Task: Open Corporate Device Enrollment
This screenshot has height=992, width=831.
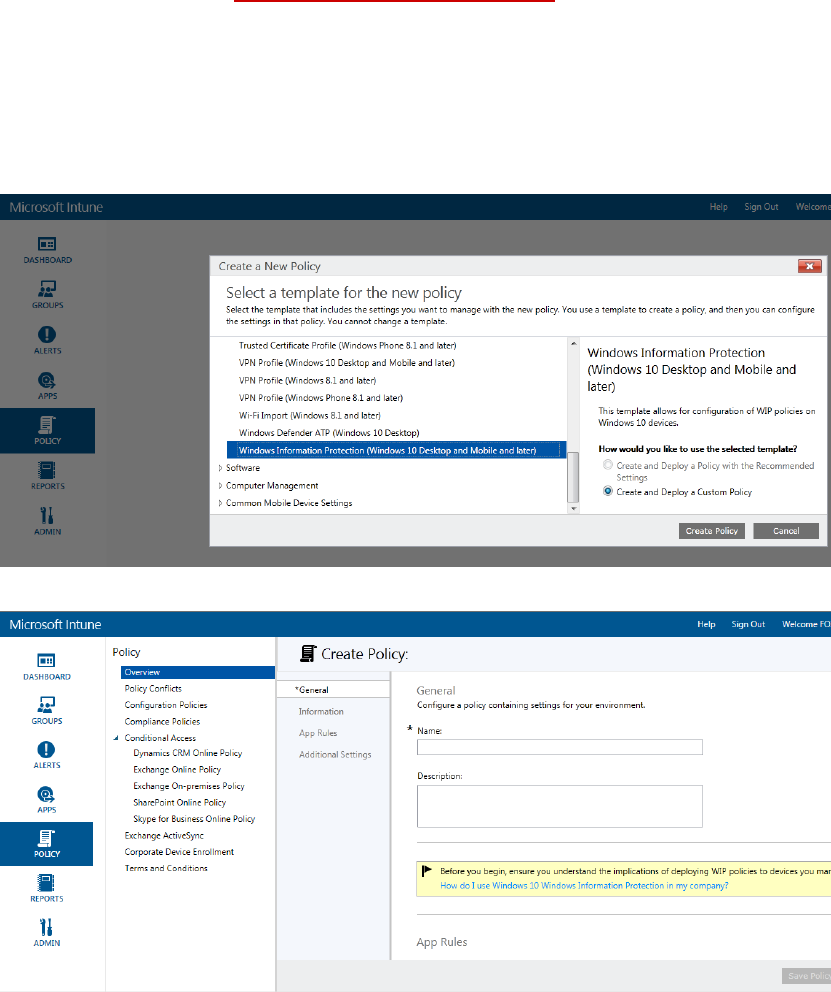Action: (x=179, y=852)
